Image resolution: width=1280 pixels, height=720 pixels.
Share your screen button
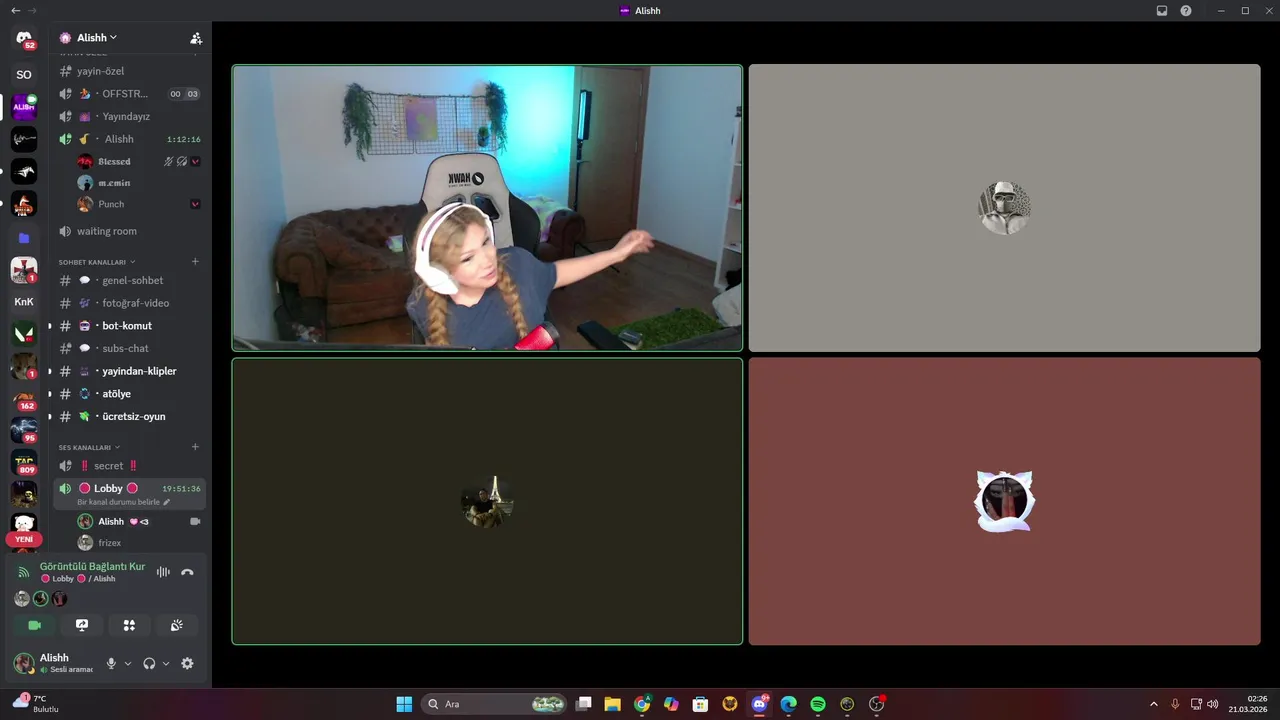click(x=82, y=625)
